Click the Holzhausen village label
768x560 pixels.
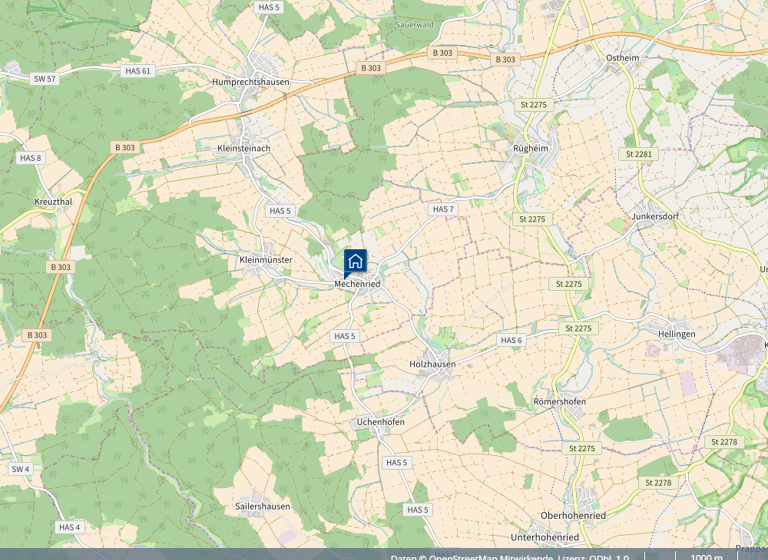pos(432,364)
